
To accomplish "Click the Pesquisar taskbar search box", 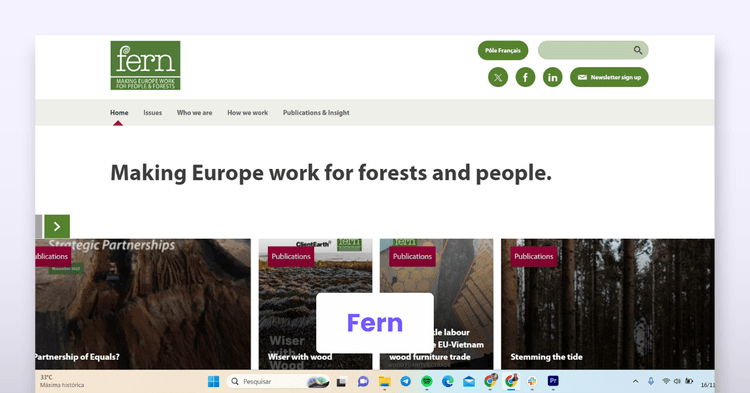I will [278, 381].
